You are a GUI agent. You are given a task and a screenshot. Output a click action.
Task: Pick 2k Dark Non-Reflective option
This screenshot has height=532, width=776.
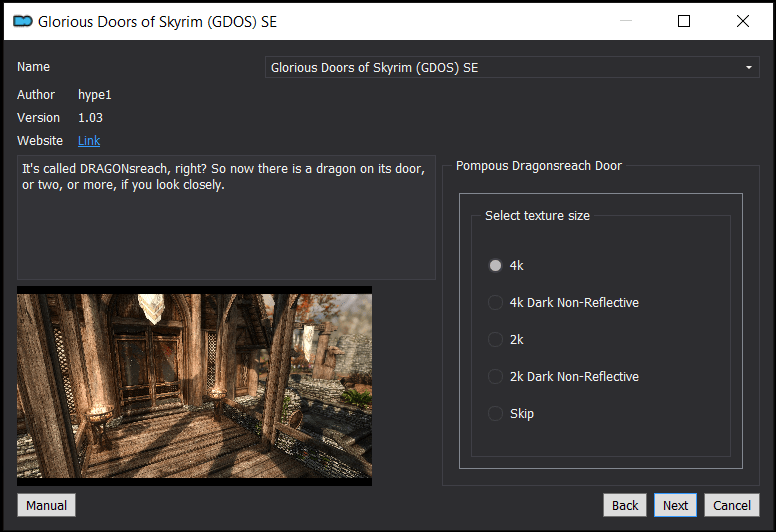tap(495, 377)
